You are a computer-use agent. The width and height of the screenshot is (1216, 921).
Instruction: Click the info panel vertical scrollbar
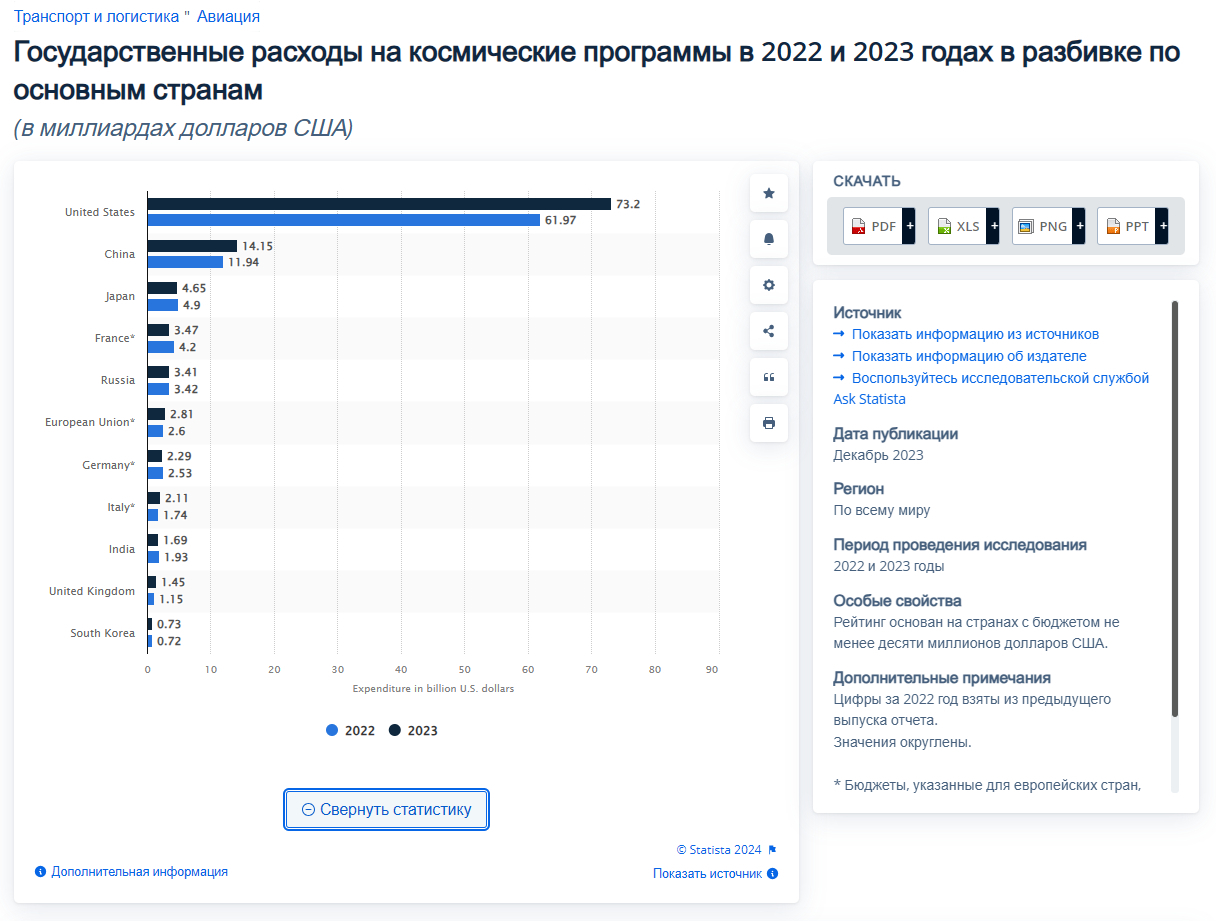pyautogui.click(x=1175, y=508)
